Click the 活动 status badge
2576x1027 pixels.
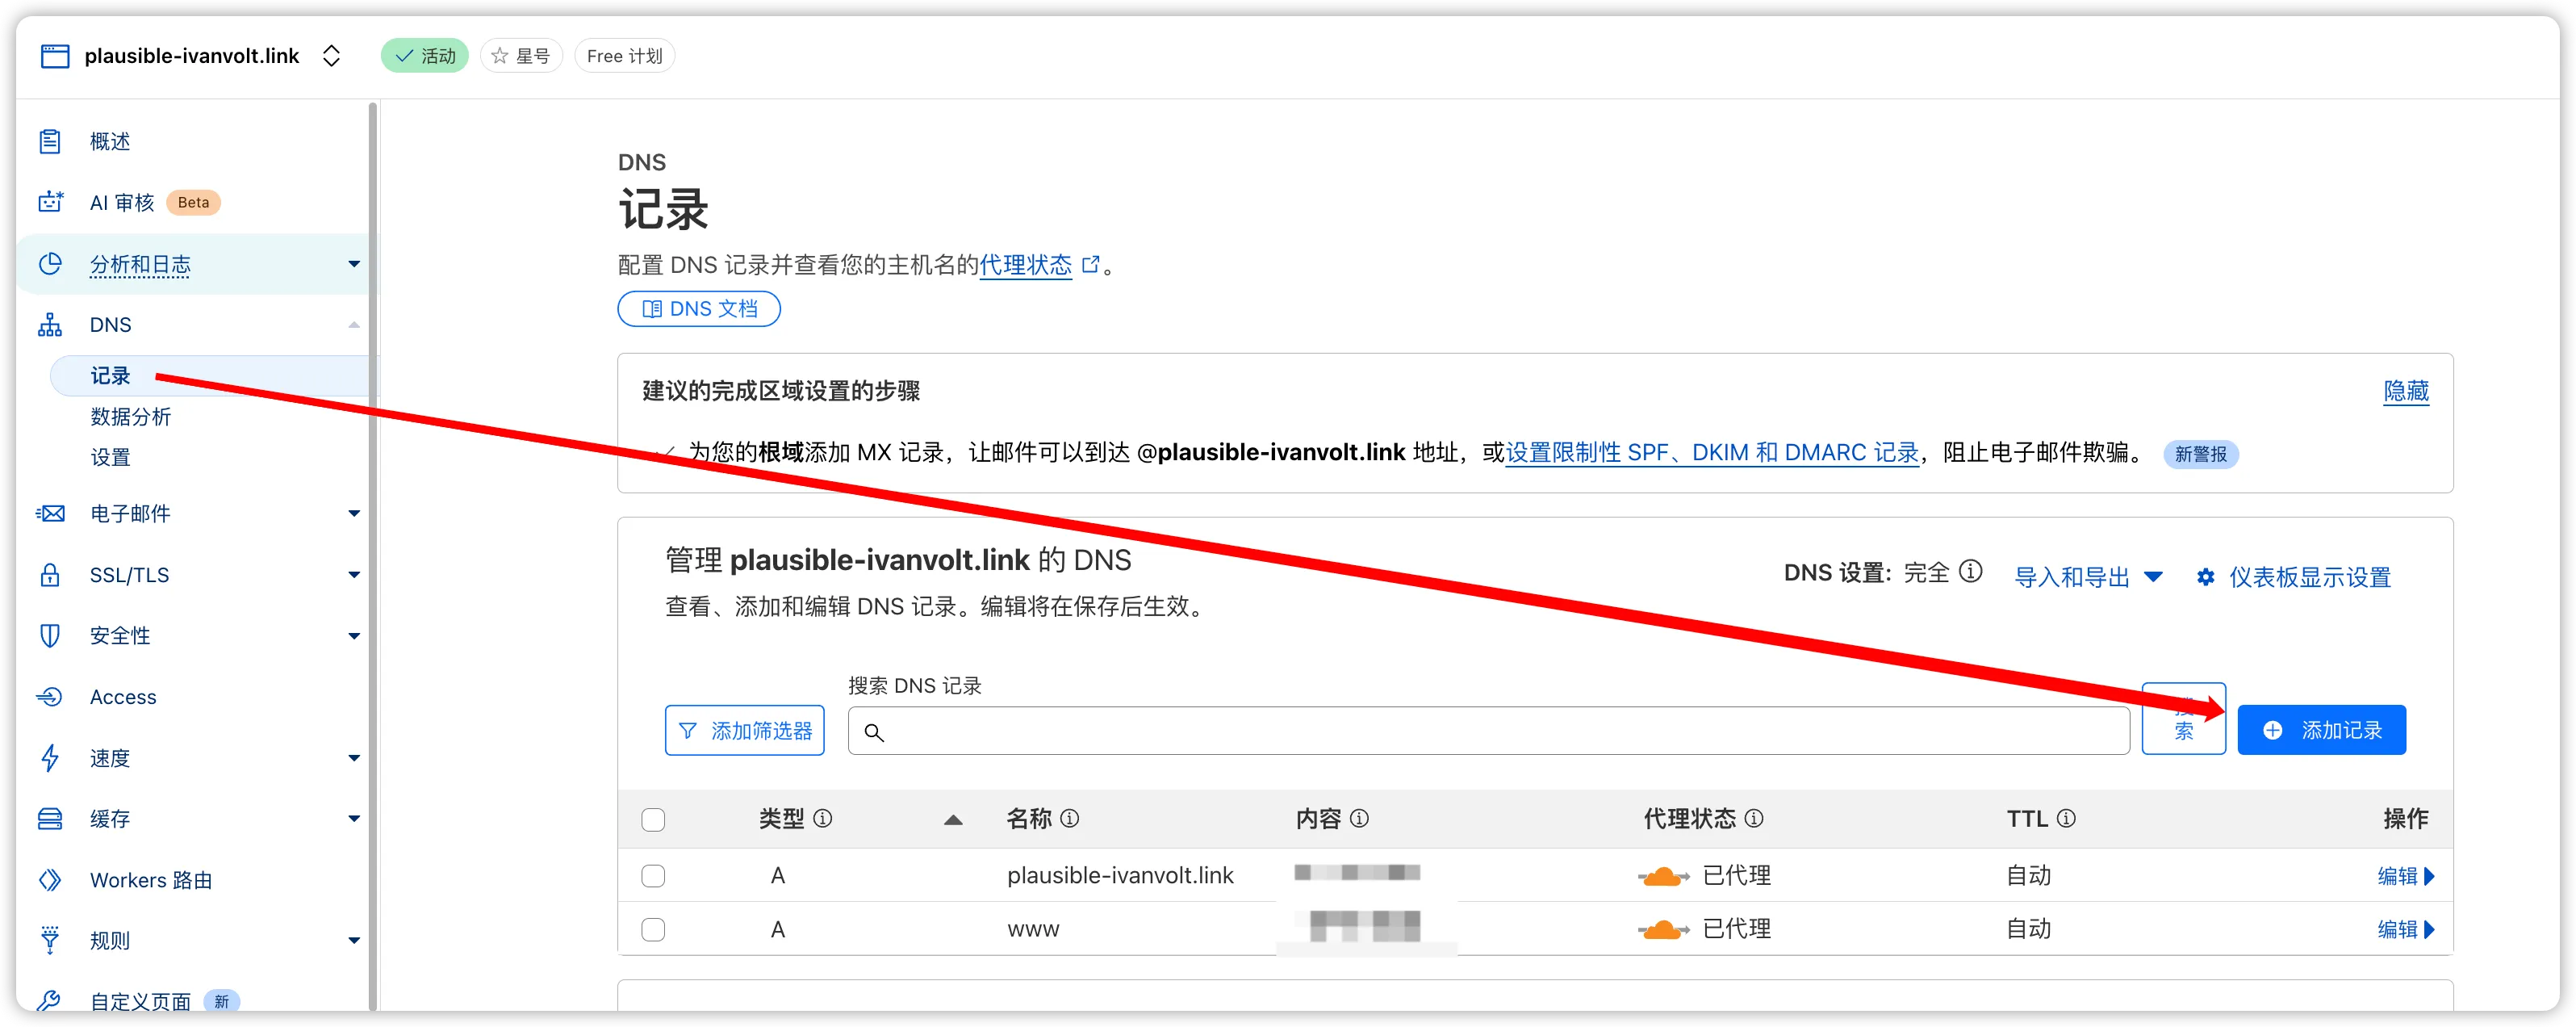pyautogui.click(x=425, y=56)
